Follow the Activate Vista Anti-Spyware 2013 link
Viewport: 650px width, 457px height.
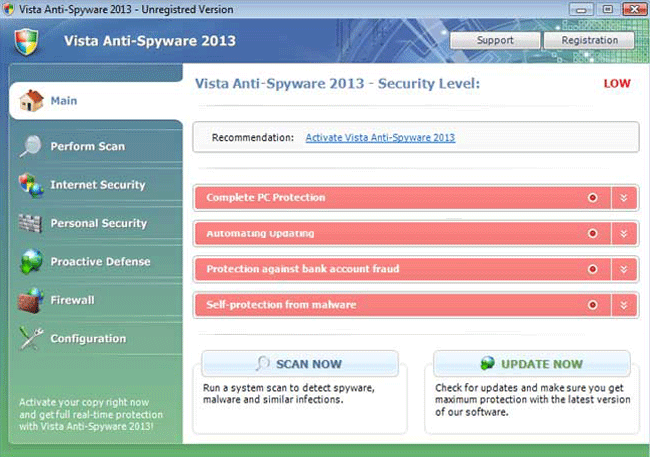[x=380, y=137]
